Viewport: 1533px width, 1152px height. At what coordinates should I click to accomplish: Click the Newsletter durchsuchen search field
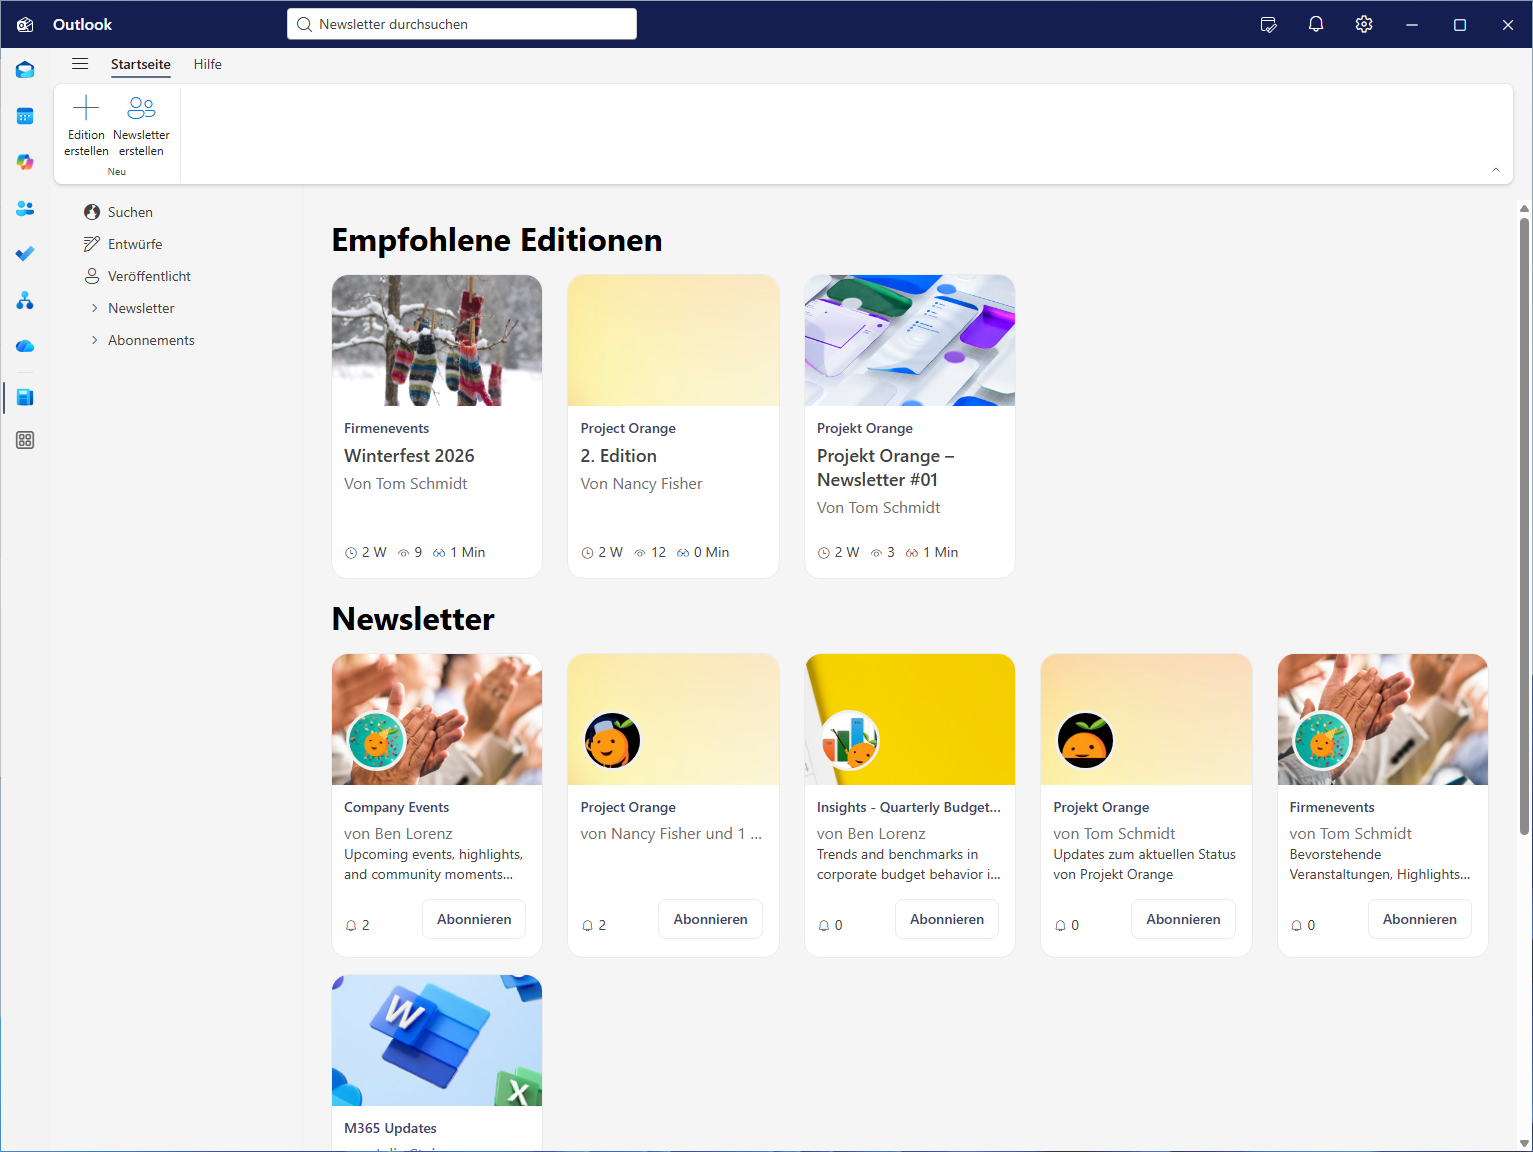click(x=462, y=24)
